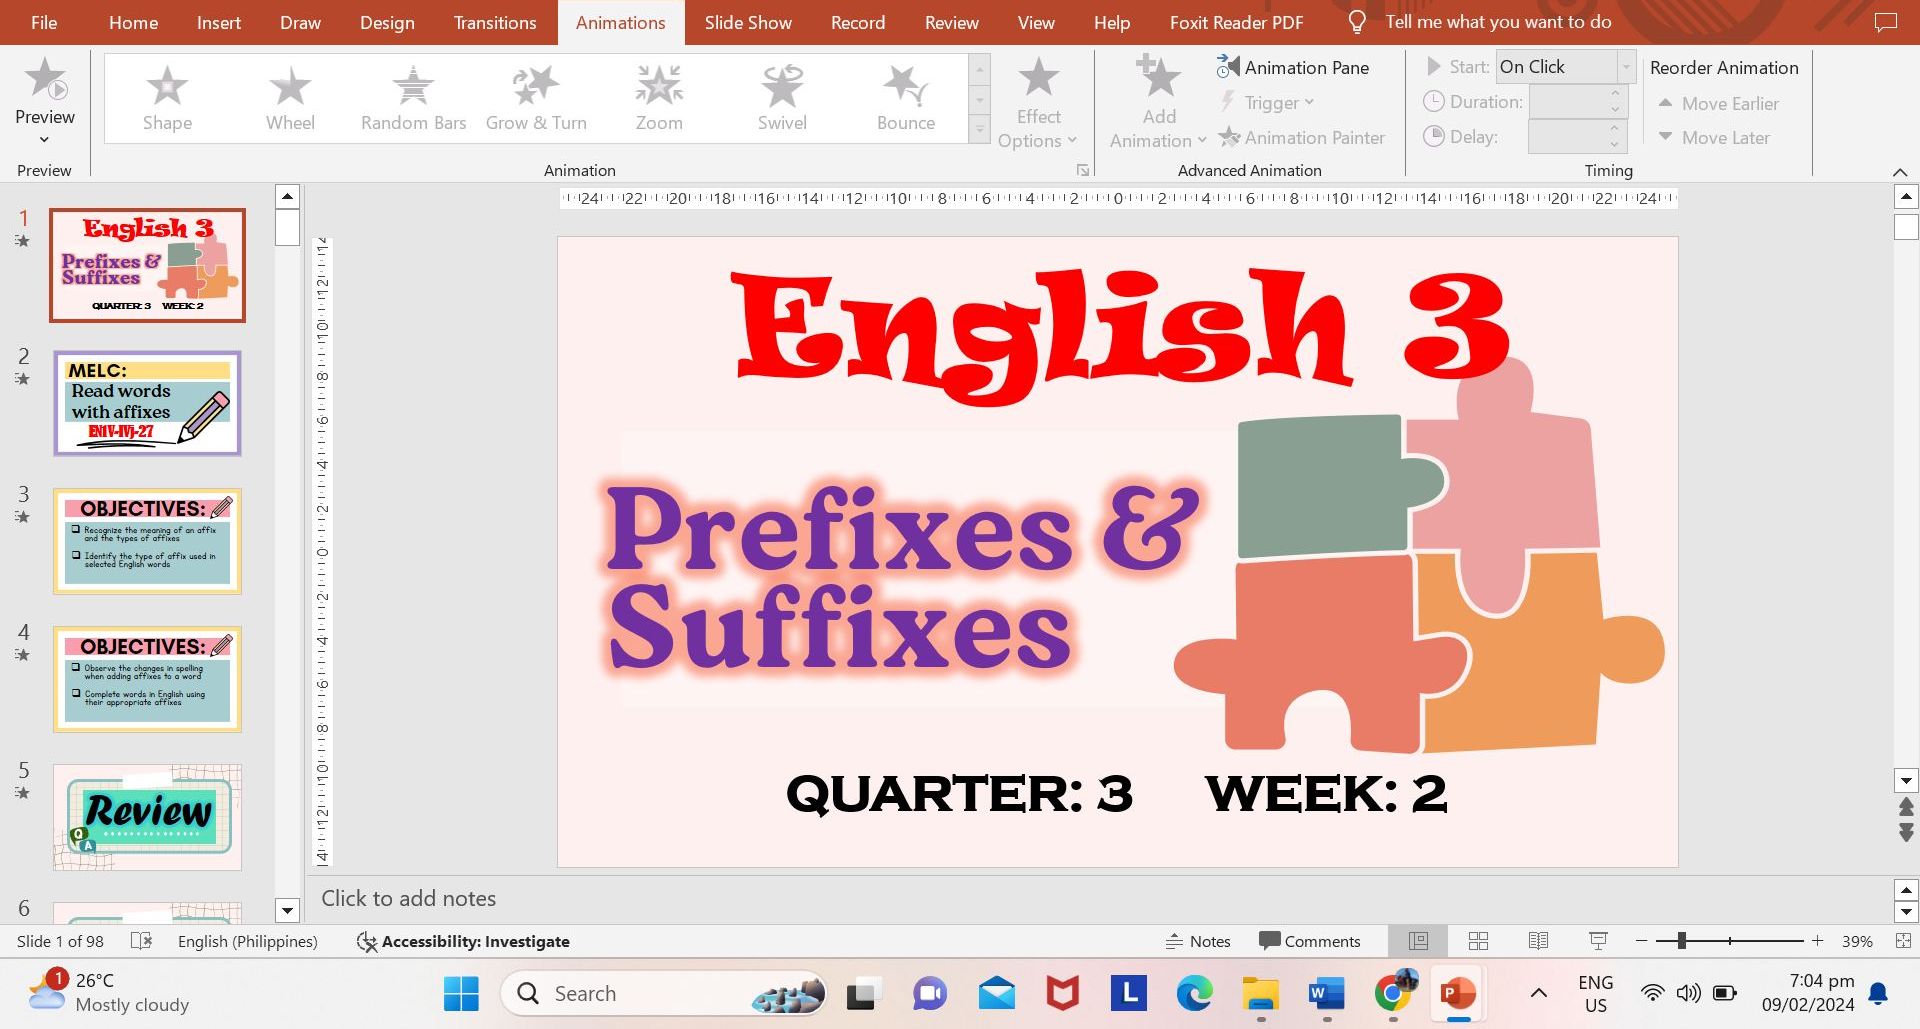Image resolution: width=1920 pixels, height=1029 pixels.
Task: Open Google Chrome from the taskbar
Action: tap(1393, 993)
